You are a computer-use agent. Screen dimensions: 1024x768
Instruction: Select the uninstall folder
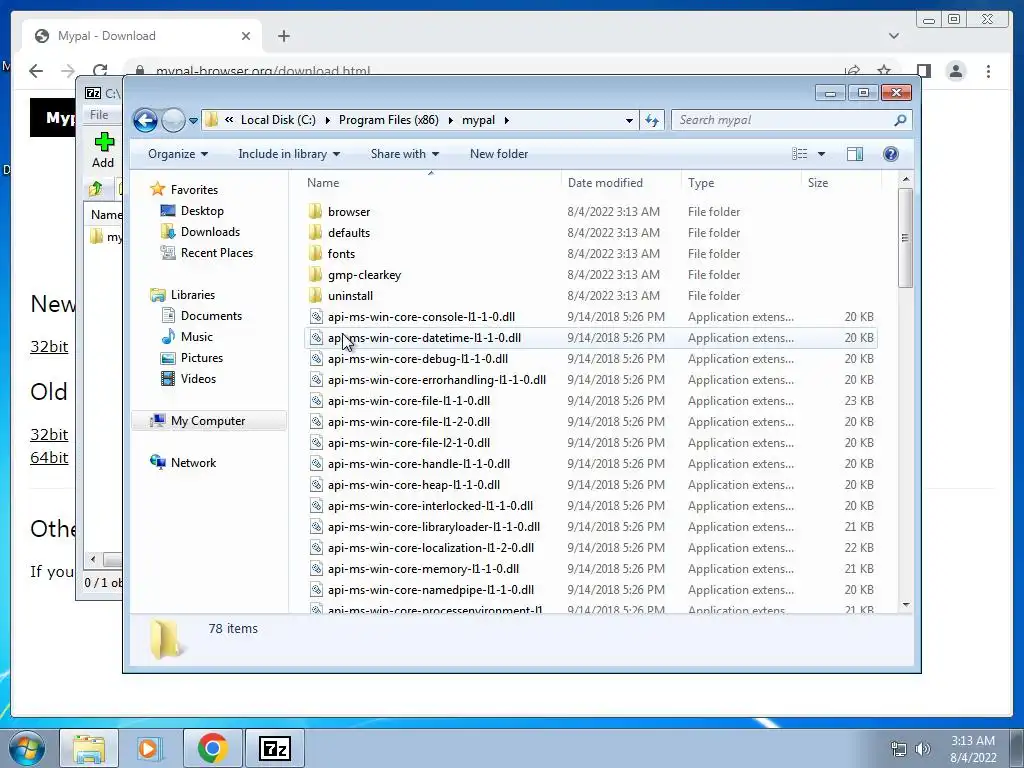click(x=350, y=296)
